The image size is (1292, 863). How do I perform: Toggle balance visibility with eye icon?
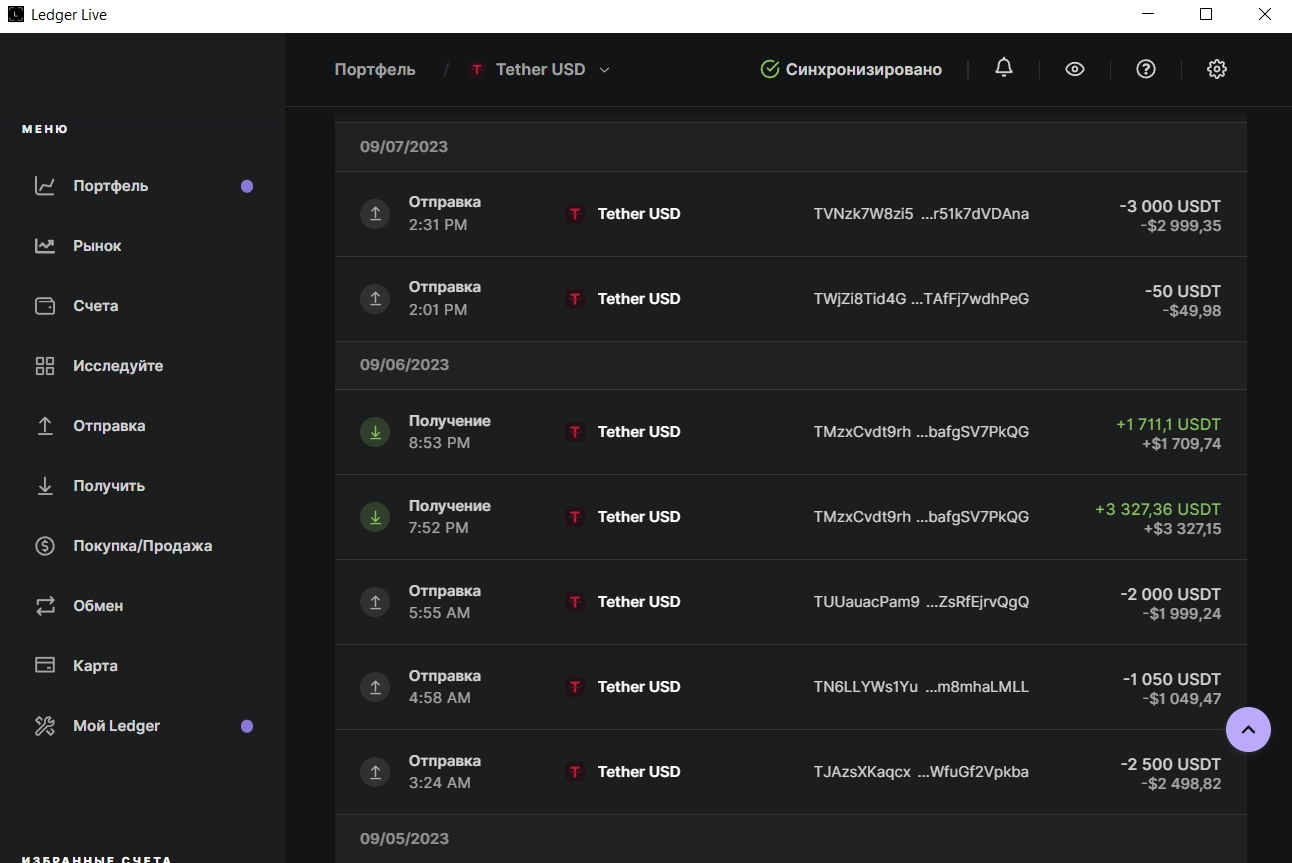coord(1075,69)
